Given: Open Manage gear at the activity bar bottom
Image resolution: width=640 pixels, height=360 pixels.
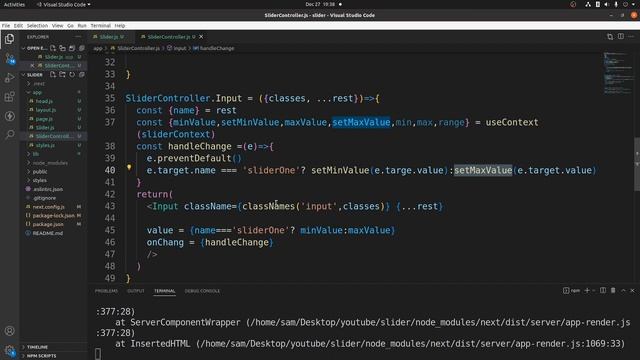Looking at the screenshot, I should tap(9, 350).
